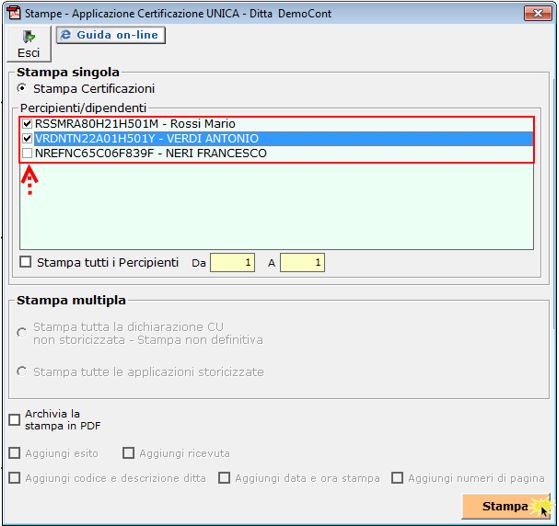Click the Esci exit icon
559x526 pixels.
tap(29, 37)
